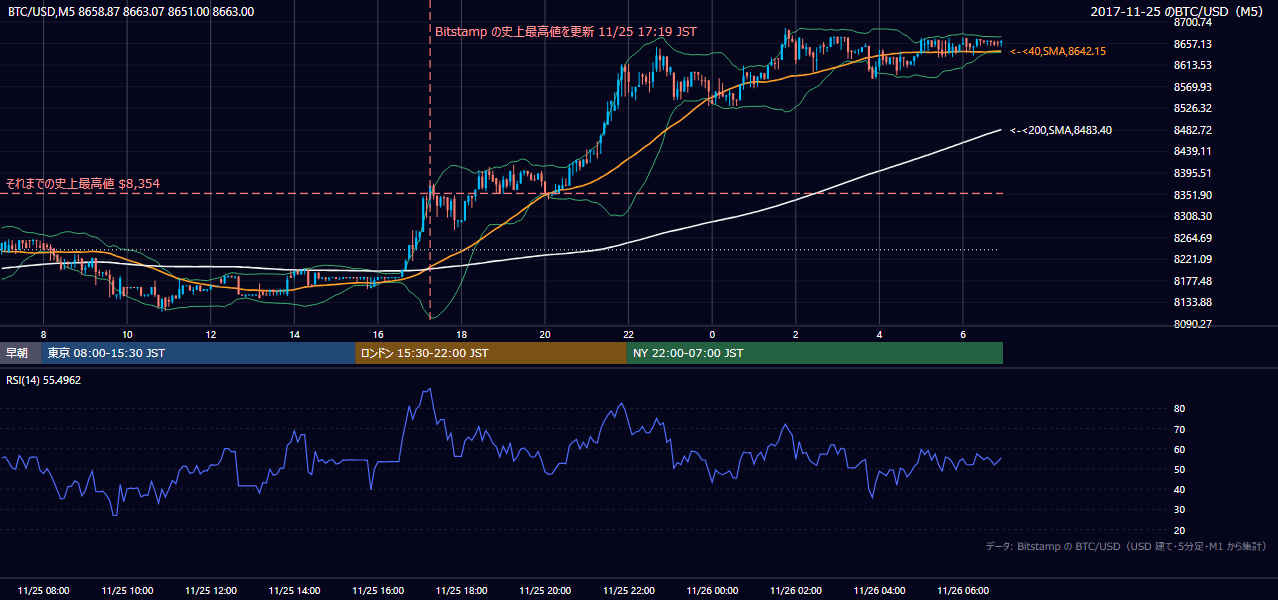Click the 'それまでの史上最高値 $8,354' label

(x=83, y=184)
